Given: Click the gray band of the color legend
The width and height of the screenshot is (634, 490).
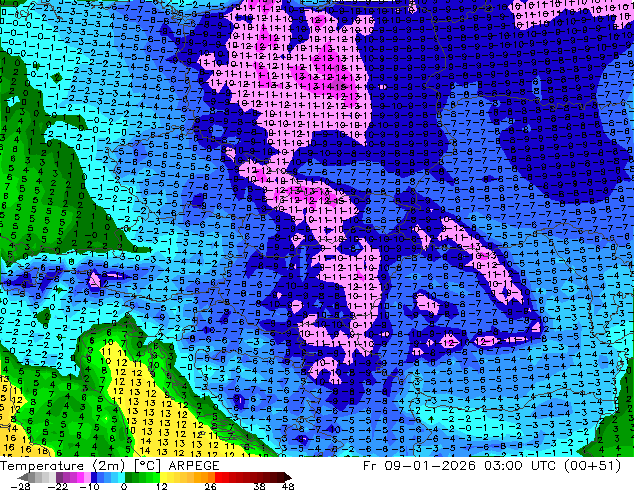Looking at the screenshot, I should pos(36,477).
